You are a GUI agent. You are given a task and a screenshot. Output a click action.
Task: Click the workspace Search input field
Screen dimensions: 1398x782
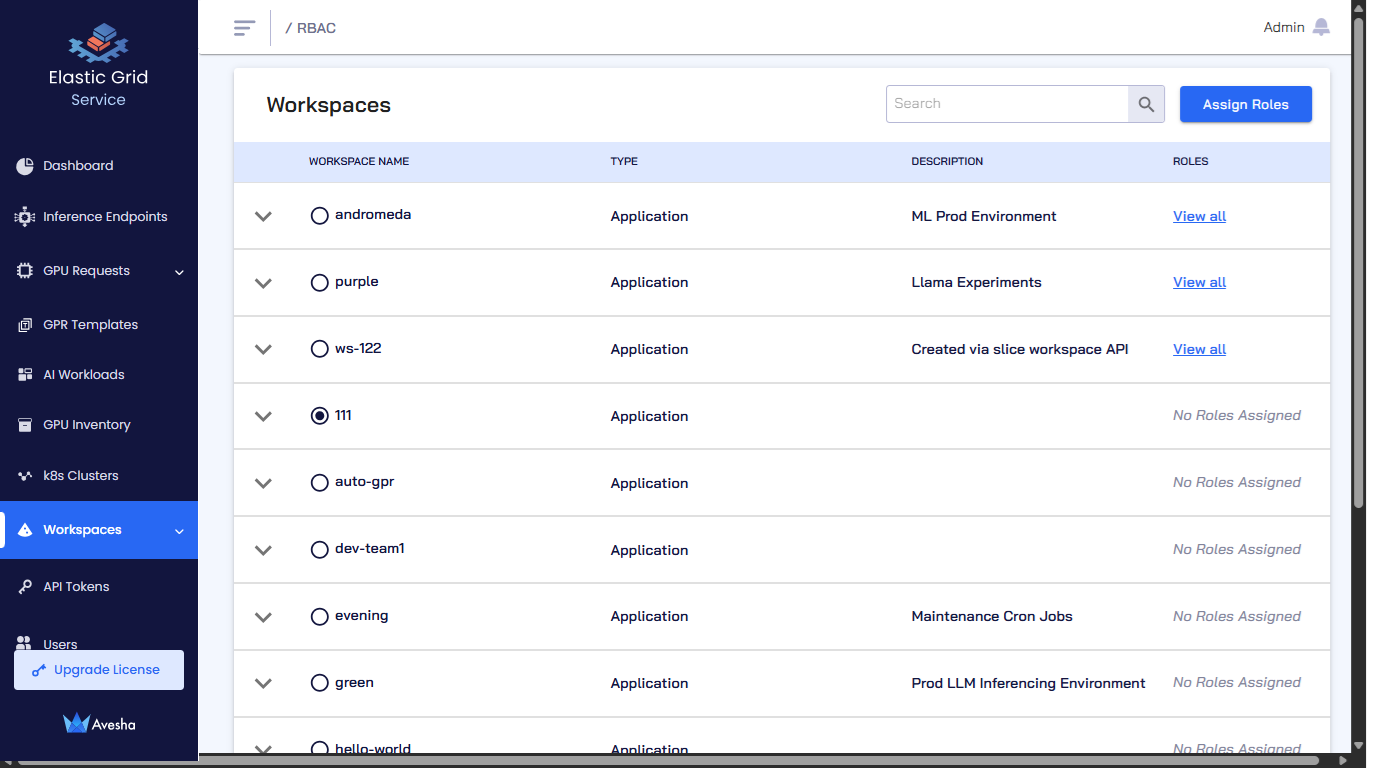[x=1007, y=104]
